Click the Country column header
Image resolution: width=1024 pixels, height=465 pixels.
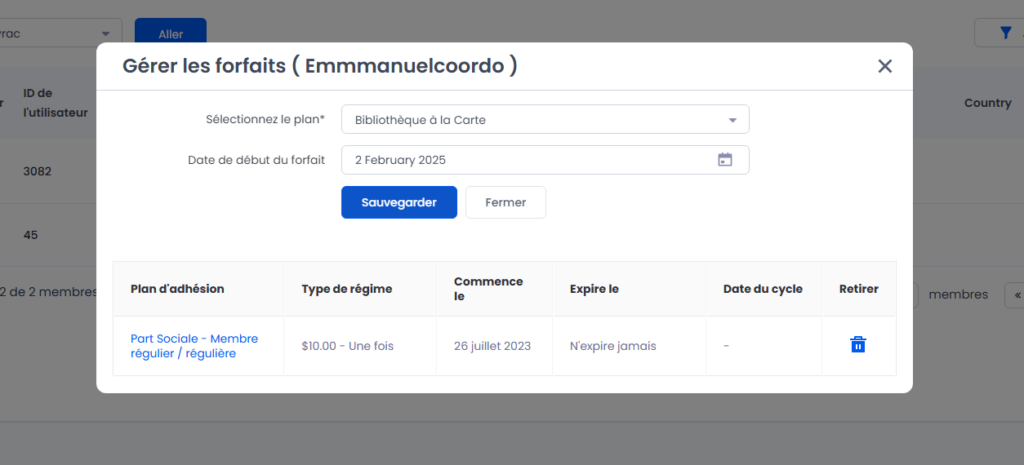click(987, 103)
